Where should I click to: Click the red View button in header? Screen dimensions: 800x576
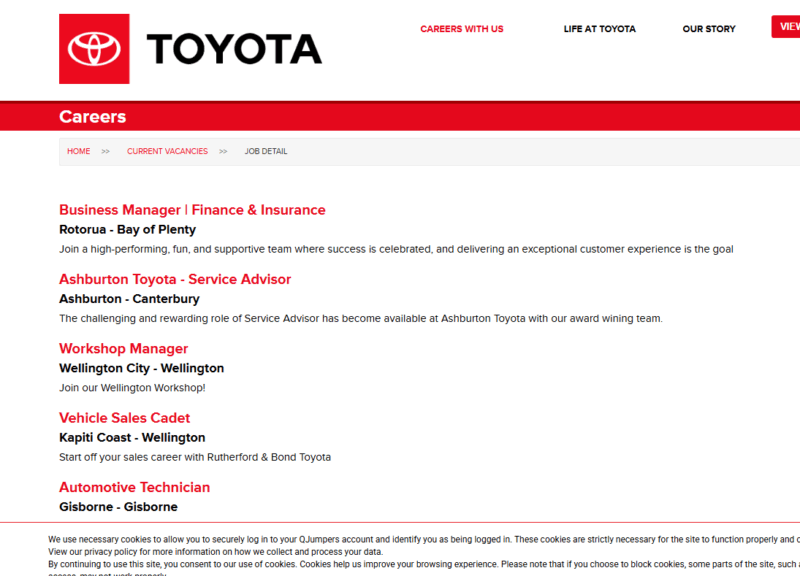point(786,27)
